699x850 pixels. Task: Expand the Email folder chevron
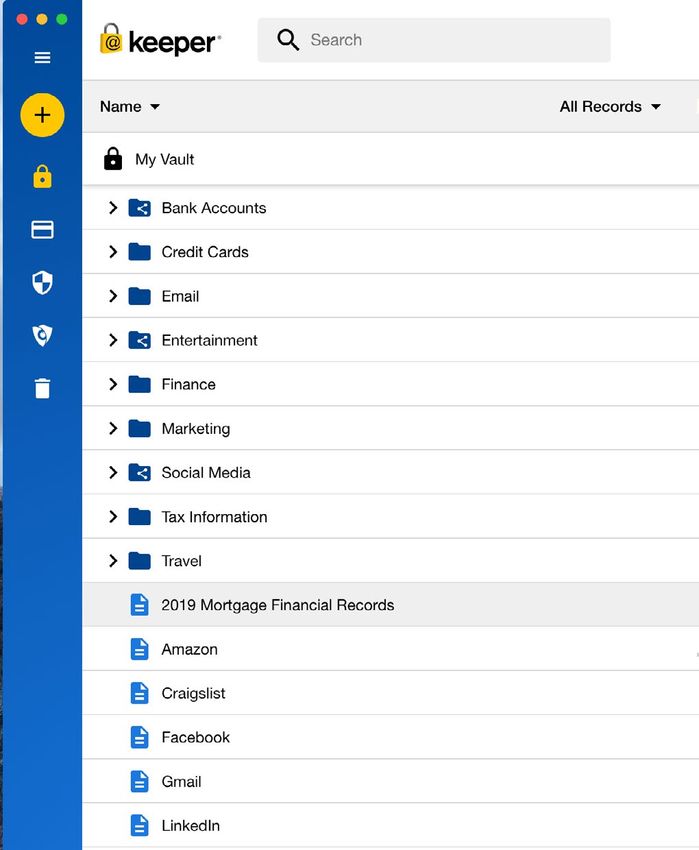pos(113,296)
